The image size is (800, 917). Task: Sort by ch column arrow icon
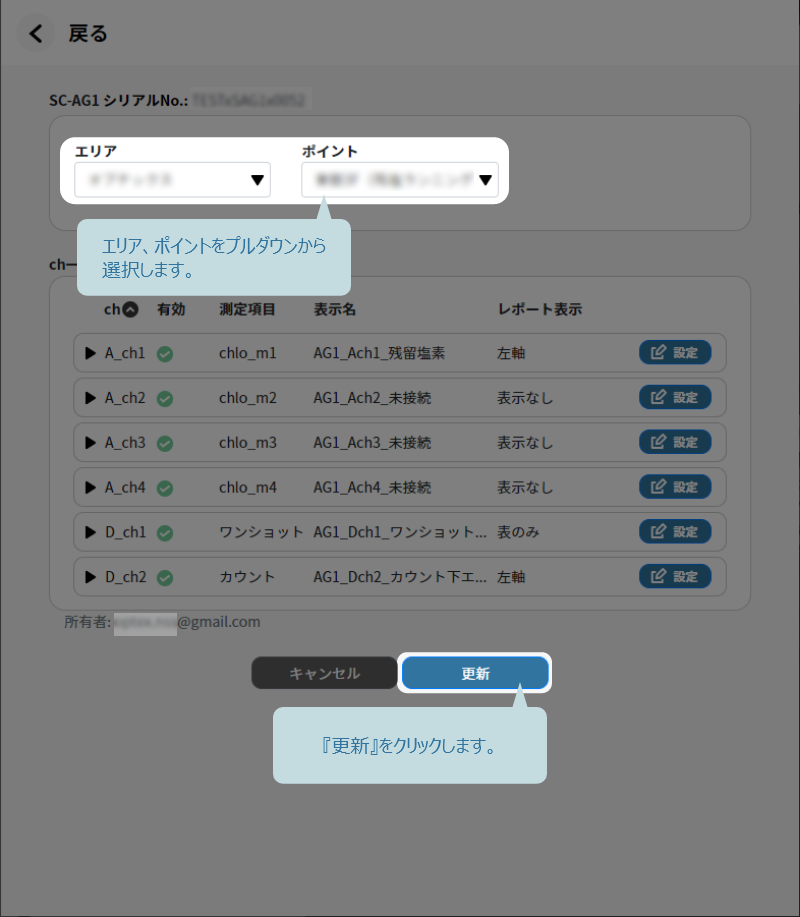[x=130, y=309]
